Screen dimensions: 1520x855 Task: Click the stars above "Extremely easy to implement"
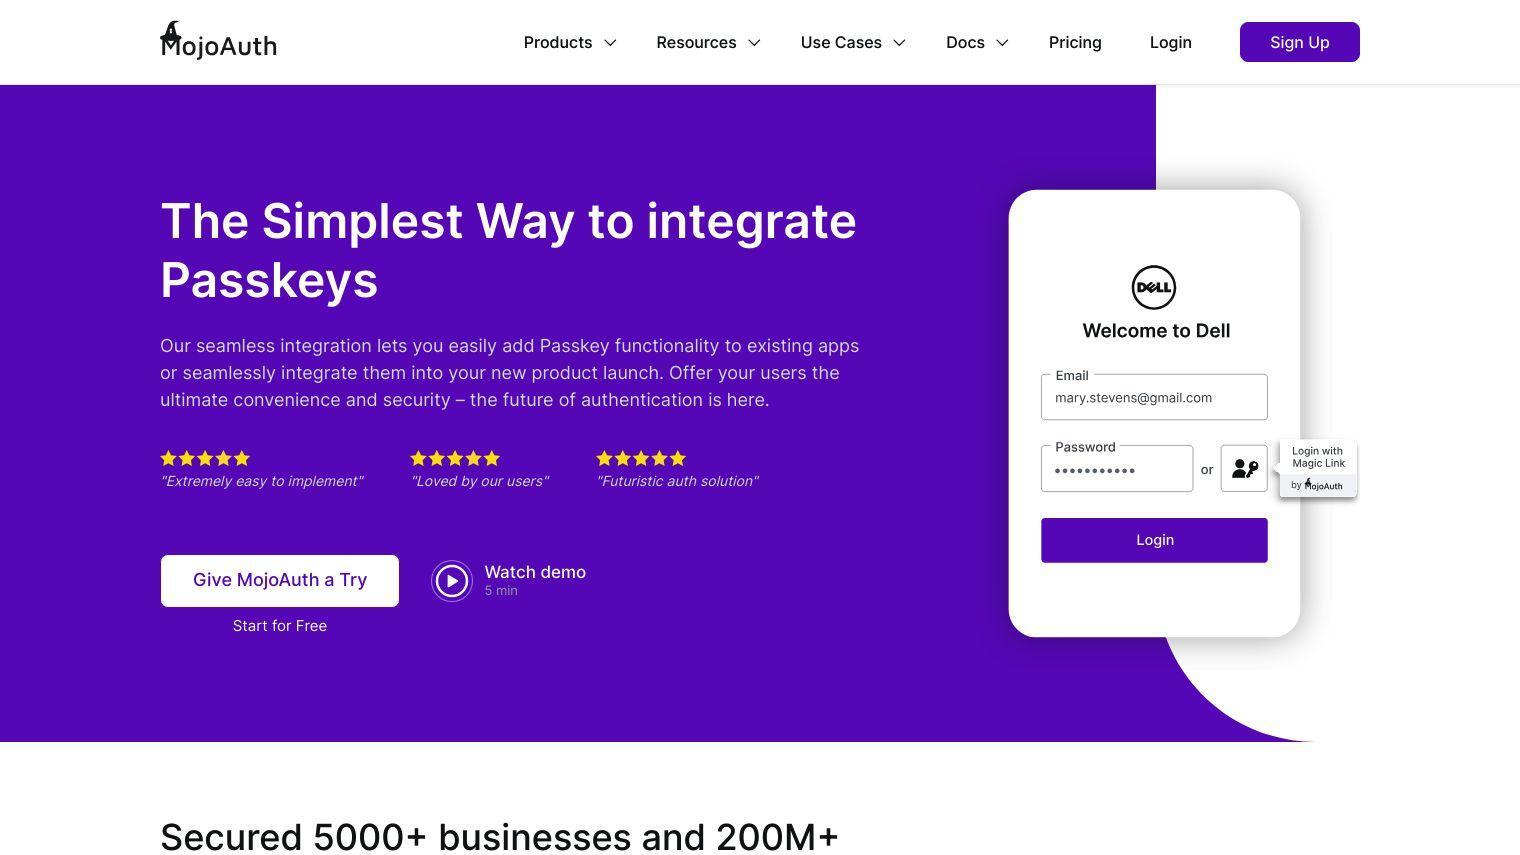click(x=205, y=458)
